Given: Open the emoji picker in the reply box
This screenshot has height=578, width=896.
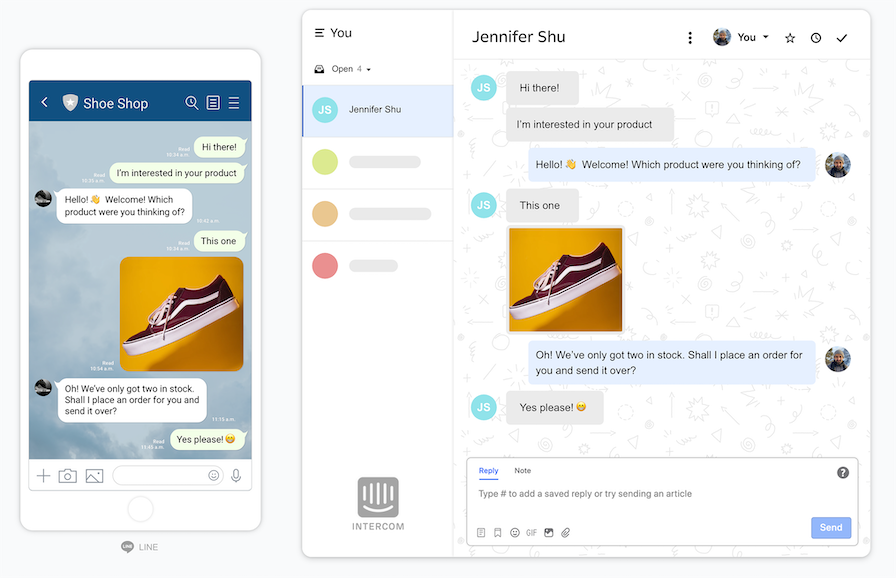Looking at the screenshot, I should (514, 532).
